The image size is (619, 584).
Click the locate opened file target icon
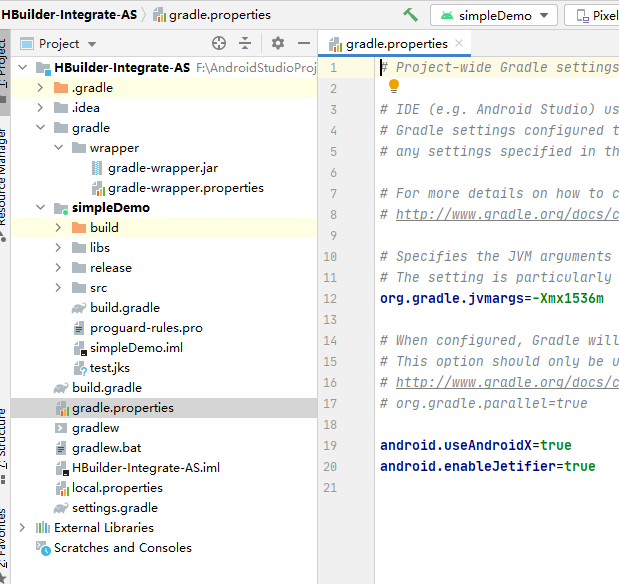(x=219, y=43)
